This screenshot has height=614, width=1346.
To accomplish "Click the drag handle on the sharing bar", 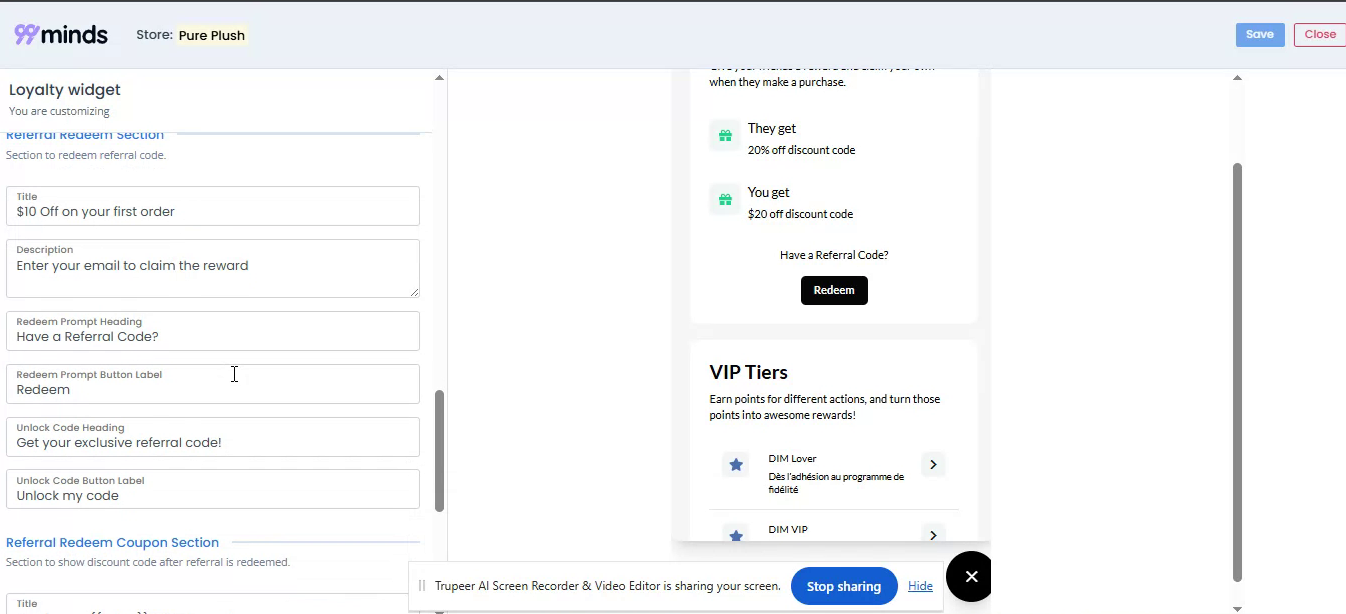I will click(422, 586).
